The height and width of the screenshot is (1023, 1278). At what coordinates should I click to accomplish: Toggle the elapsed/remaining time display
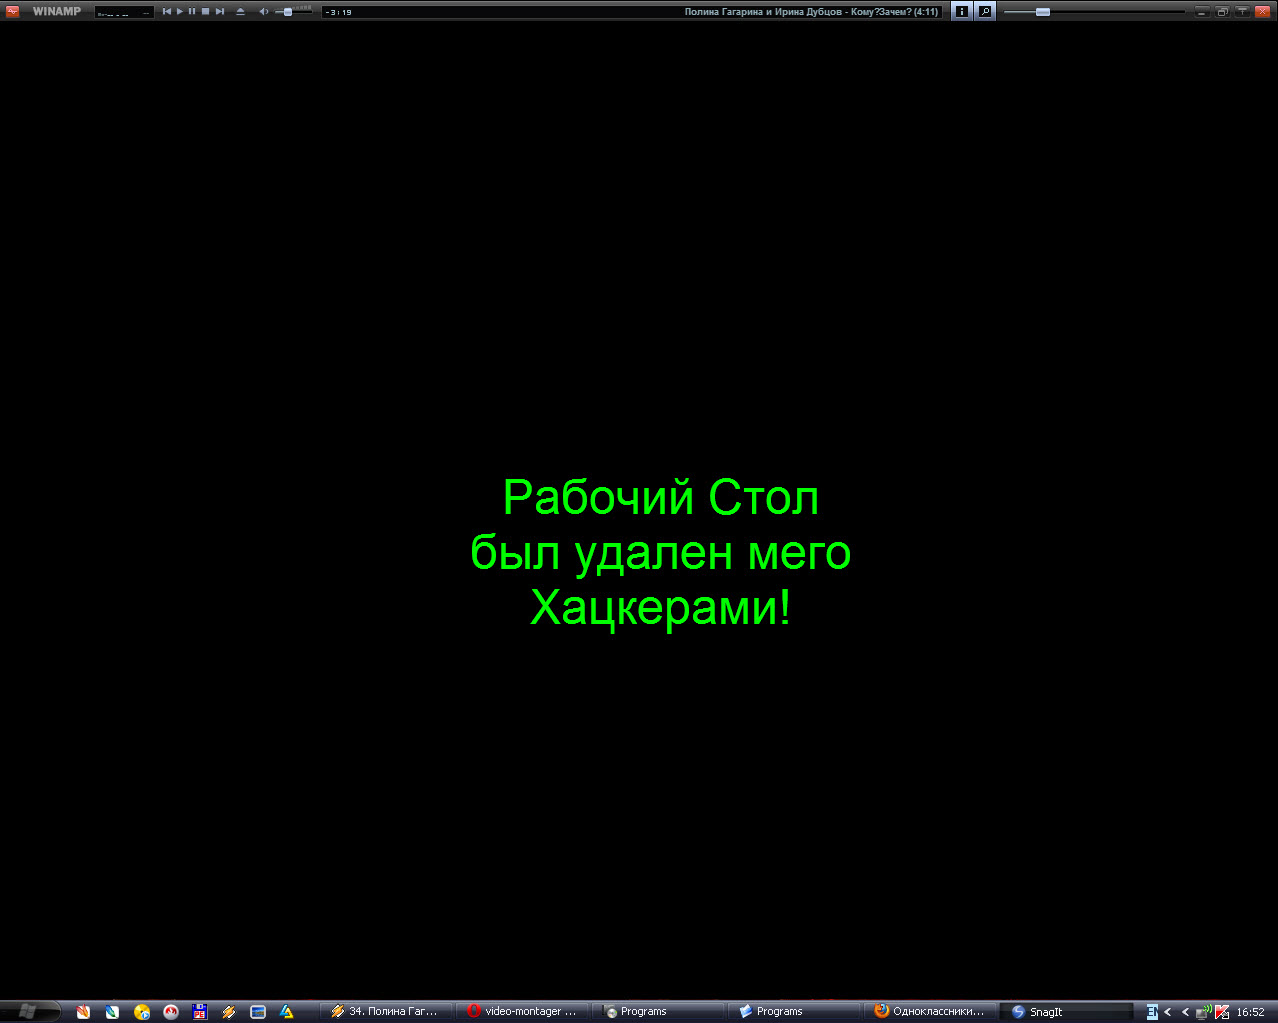coord(339,12)
